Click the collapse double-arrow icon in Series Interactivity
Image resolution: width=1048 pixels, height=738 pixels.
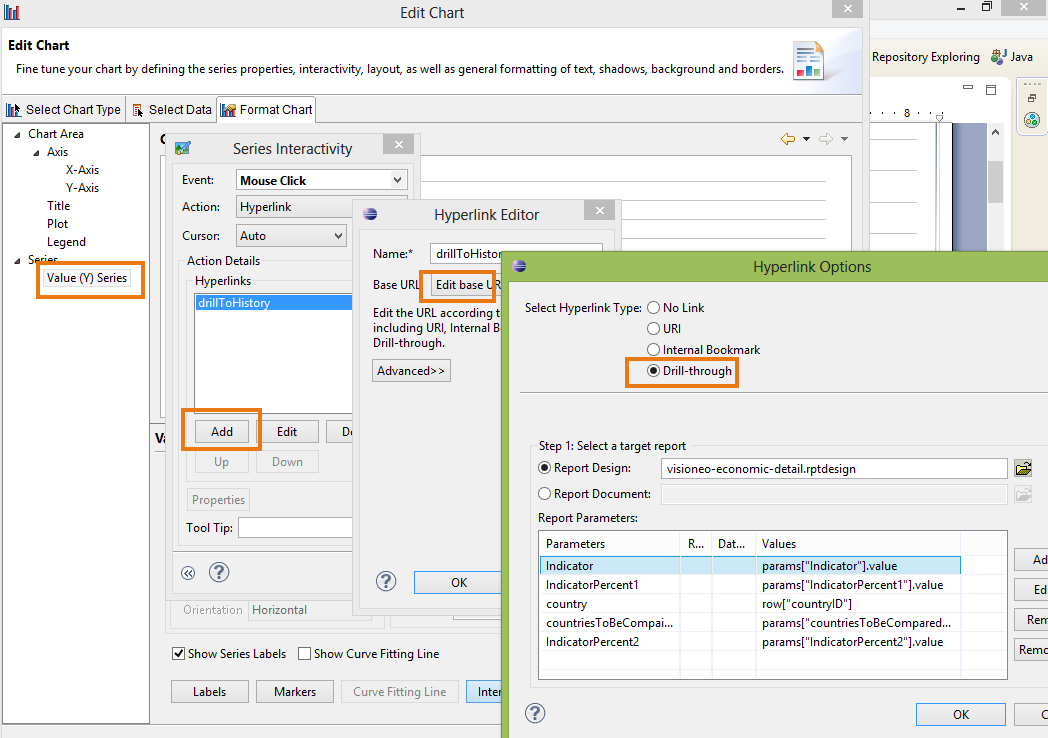188,573
